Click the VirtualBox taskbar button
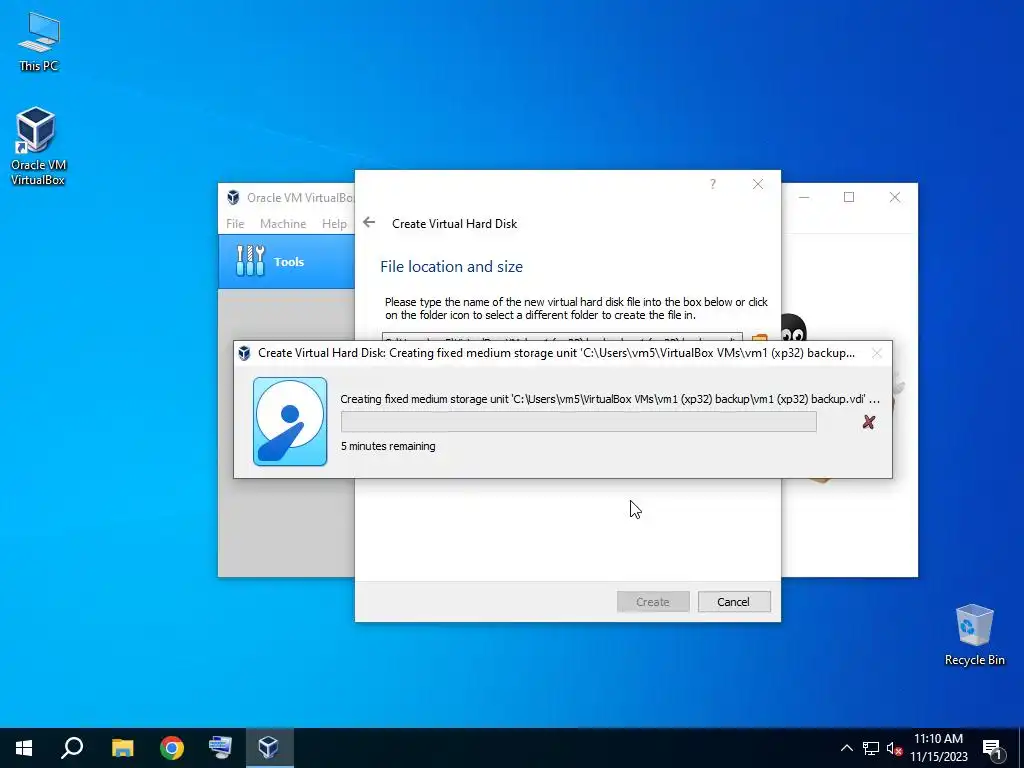Viewport: 1024px width, 768px height. click(x=269, y=748)
